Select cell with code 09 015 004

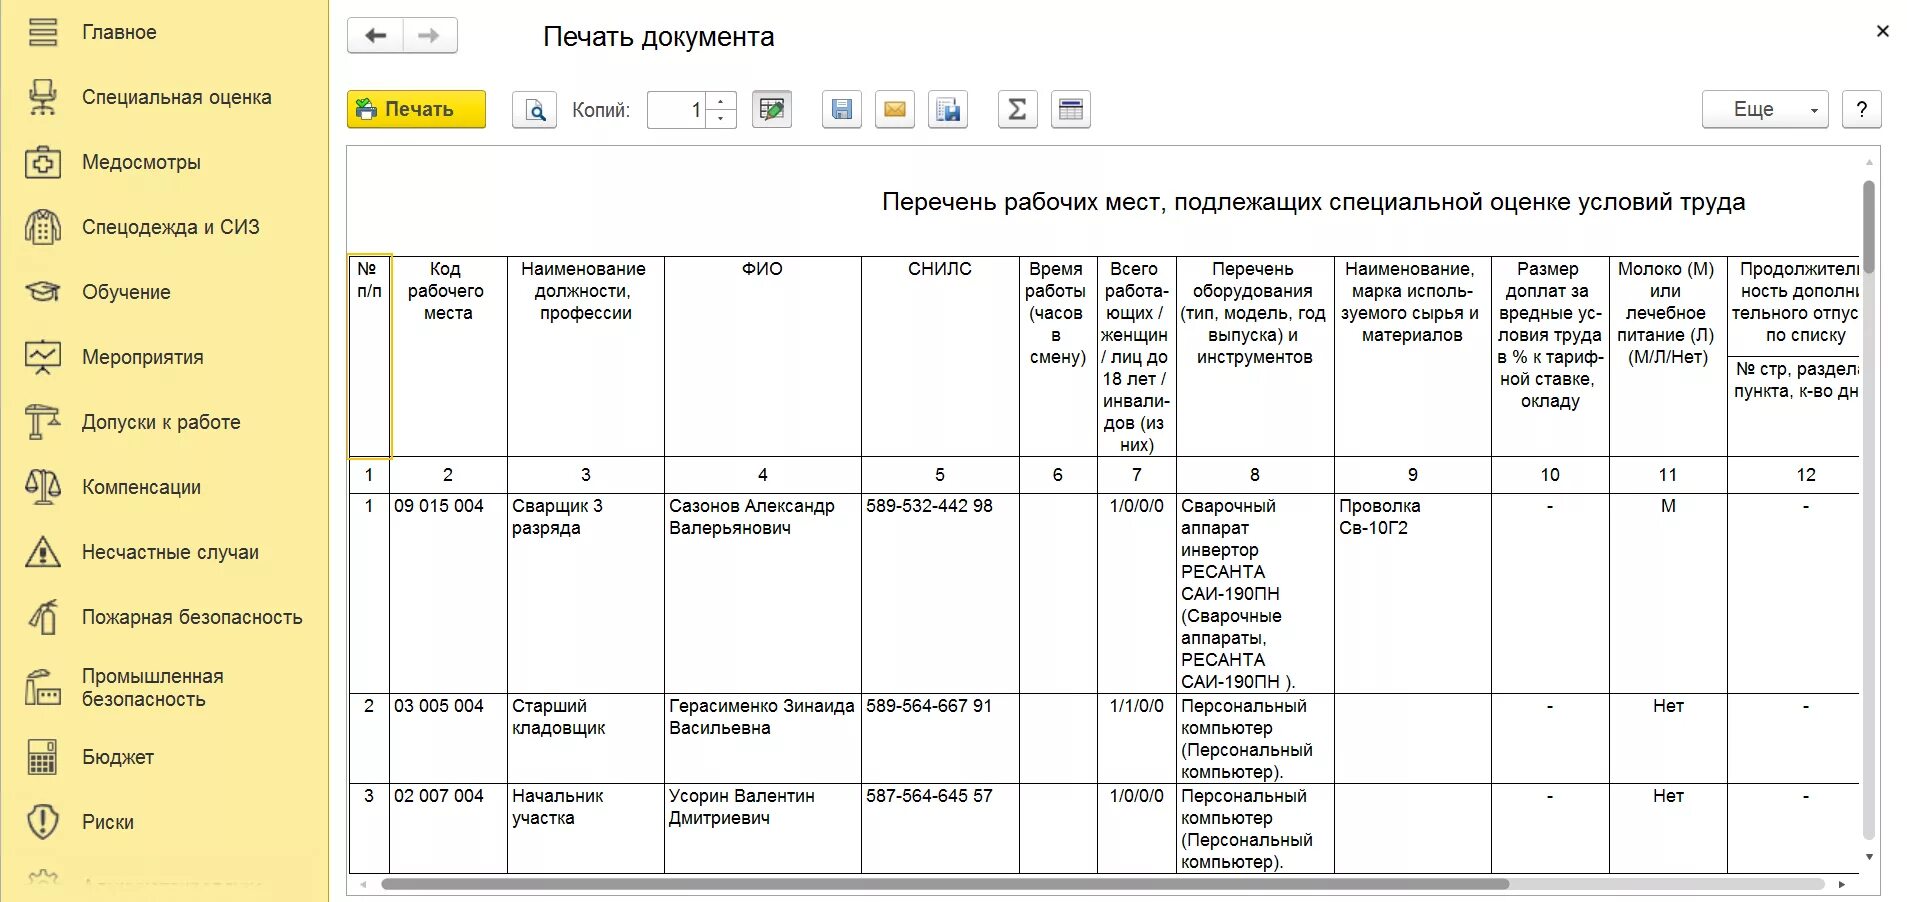point(448,593)
